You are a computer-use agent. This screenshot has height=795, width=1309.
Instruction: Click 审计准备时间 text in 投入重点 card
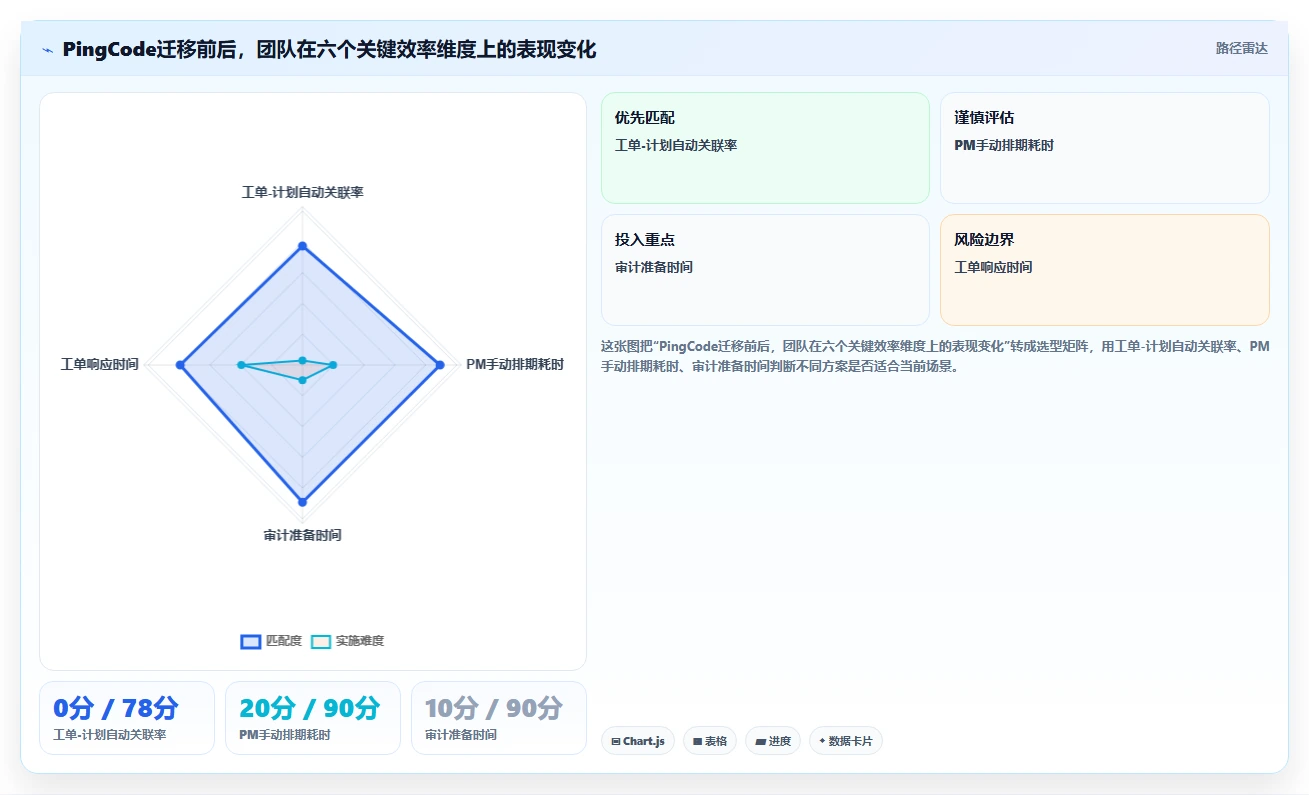coord(654,267)
